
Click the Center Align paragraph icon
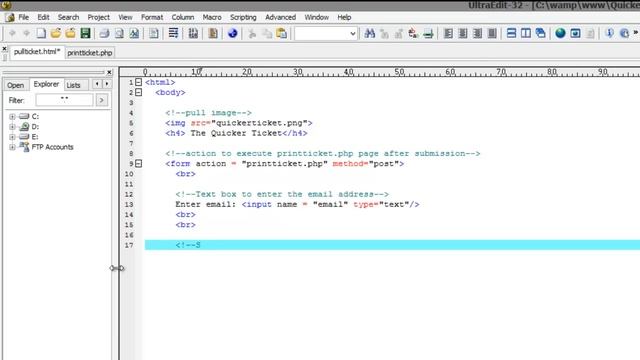pos(463,33)
